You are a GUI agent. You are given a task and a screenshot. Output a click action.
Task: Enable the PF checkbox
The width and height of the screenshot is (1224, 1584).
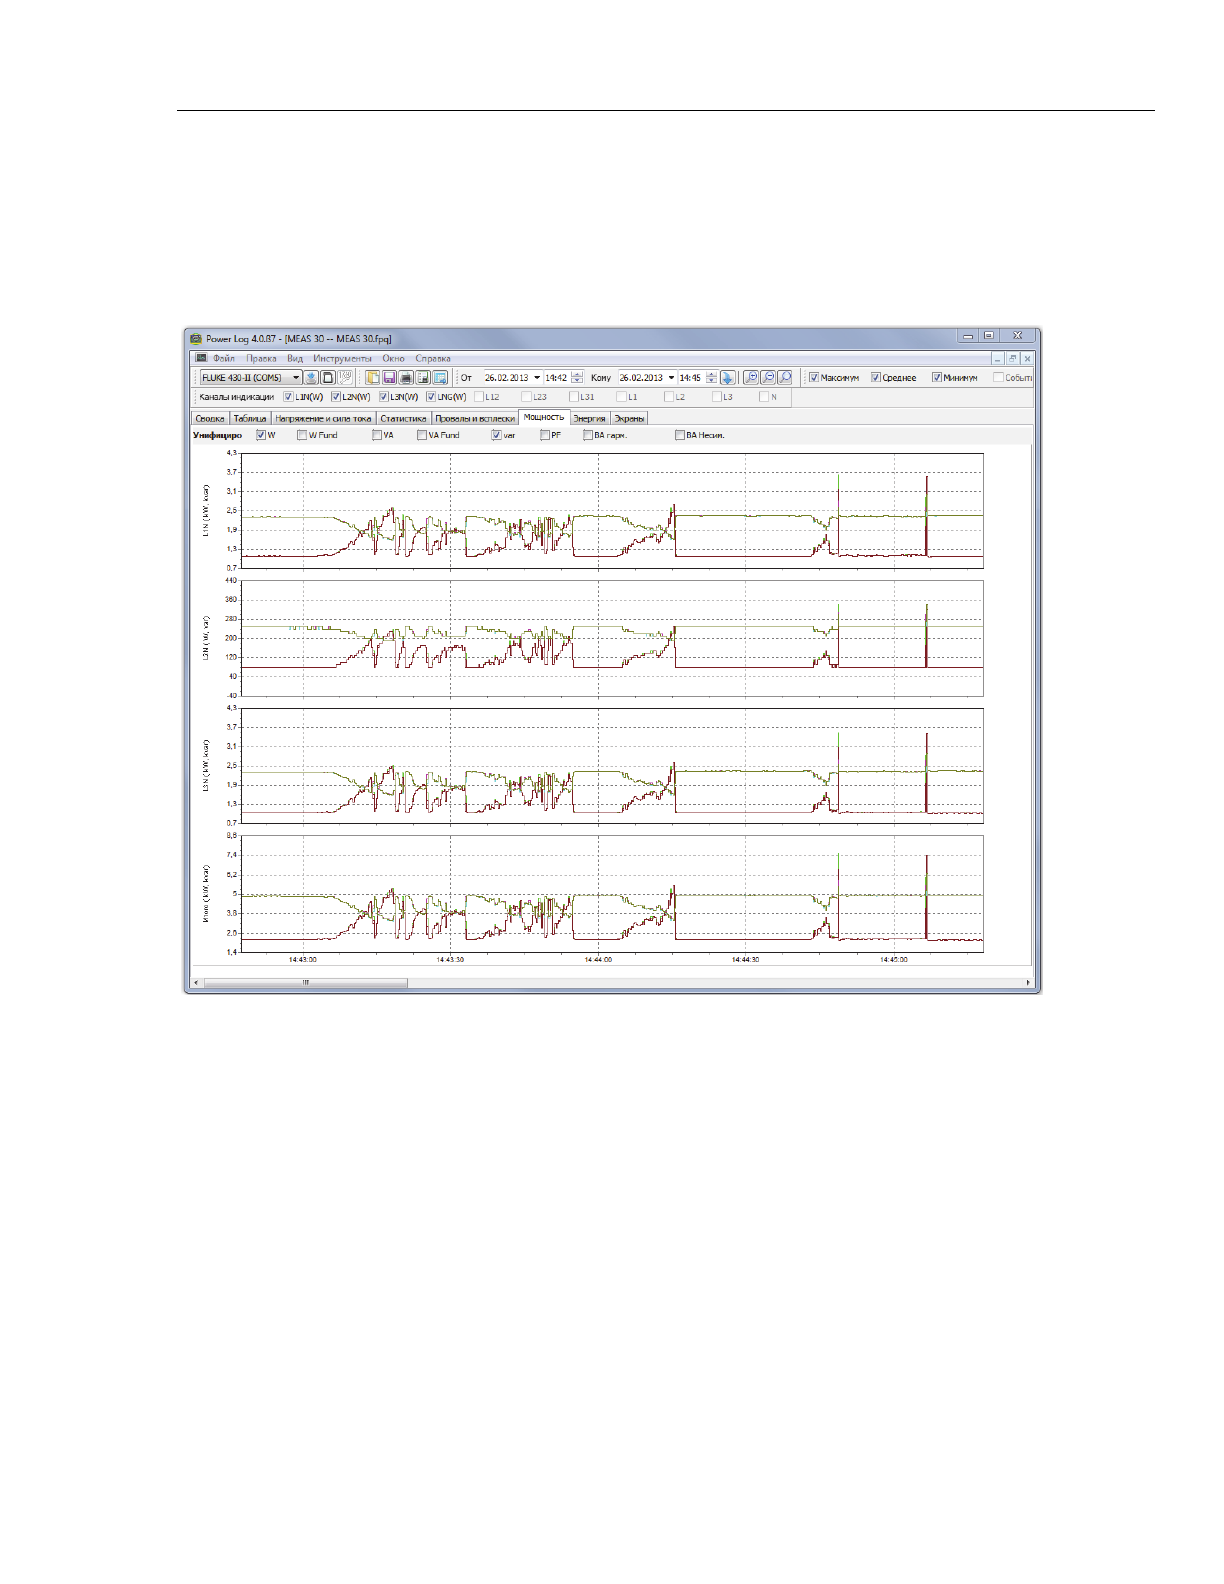pyautogui.click(x=545, y=435)
